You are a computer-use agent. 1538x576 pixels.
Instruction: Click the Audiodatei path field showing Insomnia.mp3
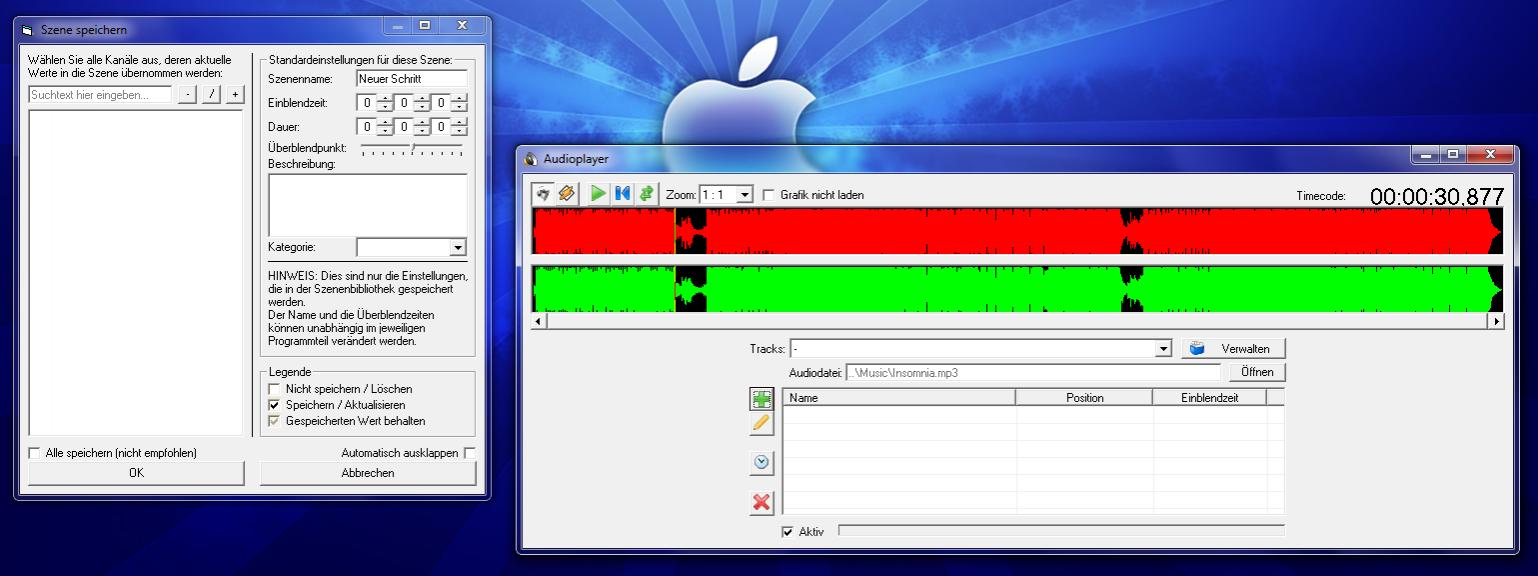coord(1033,372)
